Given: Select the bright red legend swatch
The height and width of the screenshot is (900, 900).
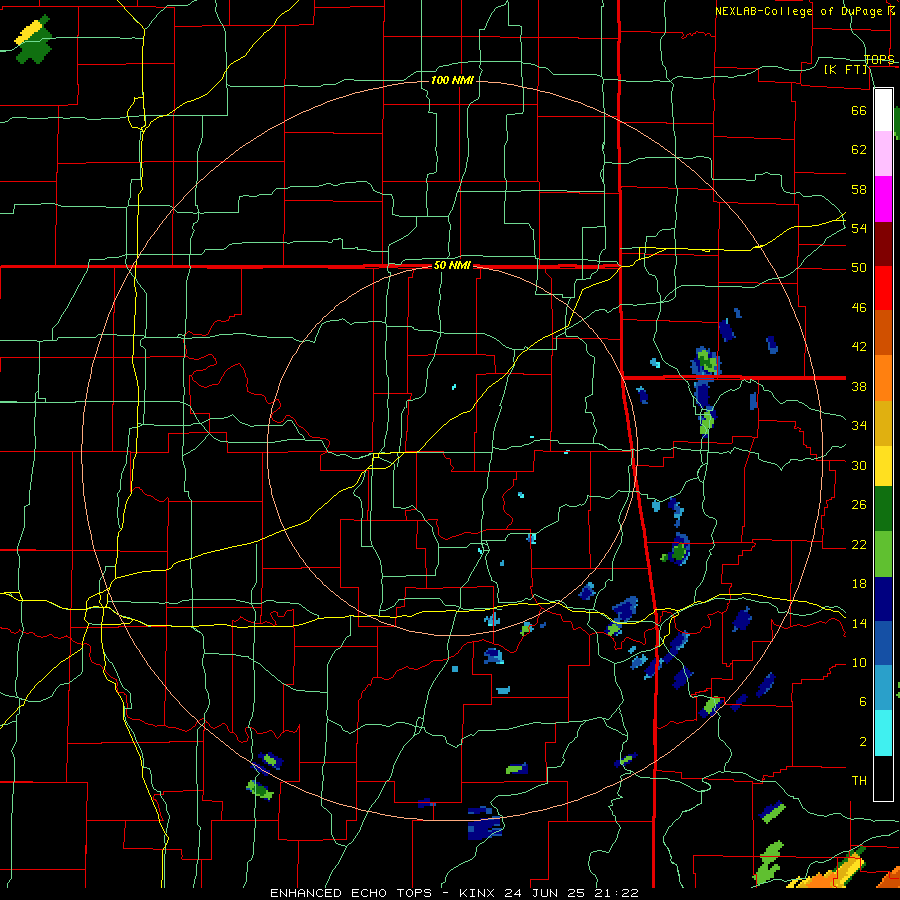Looking at the screenshot, I should click(883, 288).
